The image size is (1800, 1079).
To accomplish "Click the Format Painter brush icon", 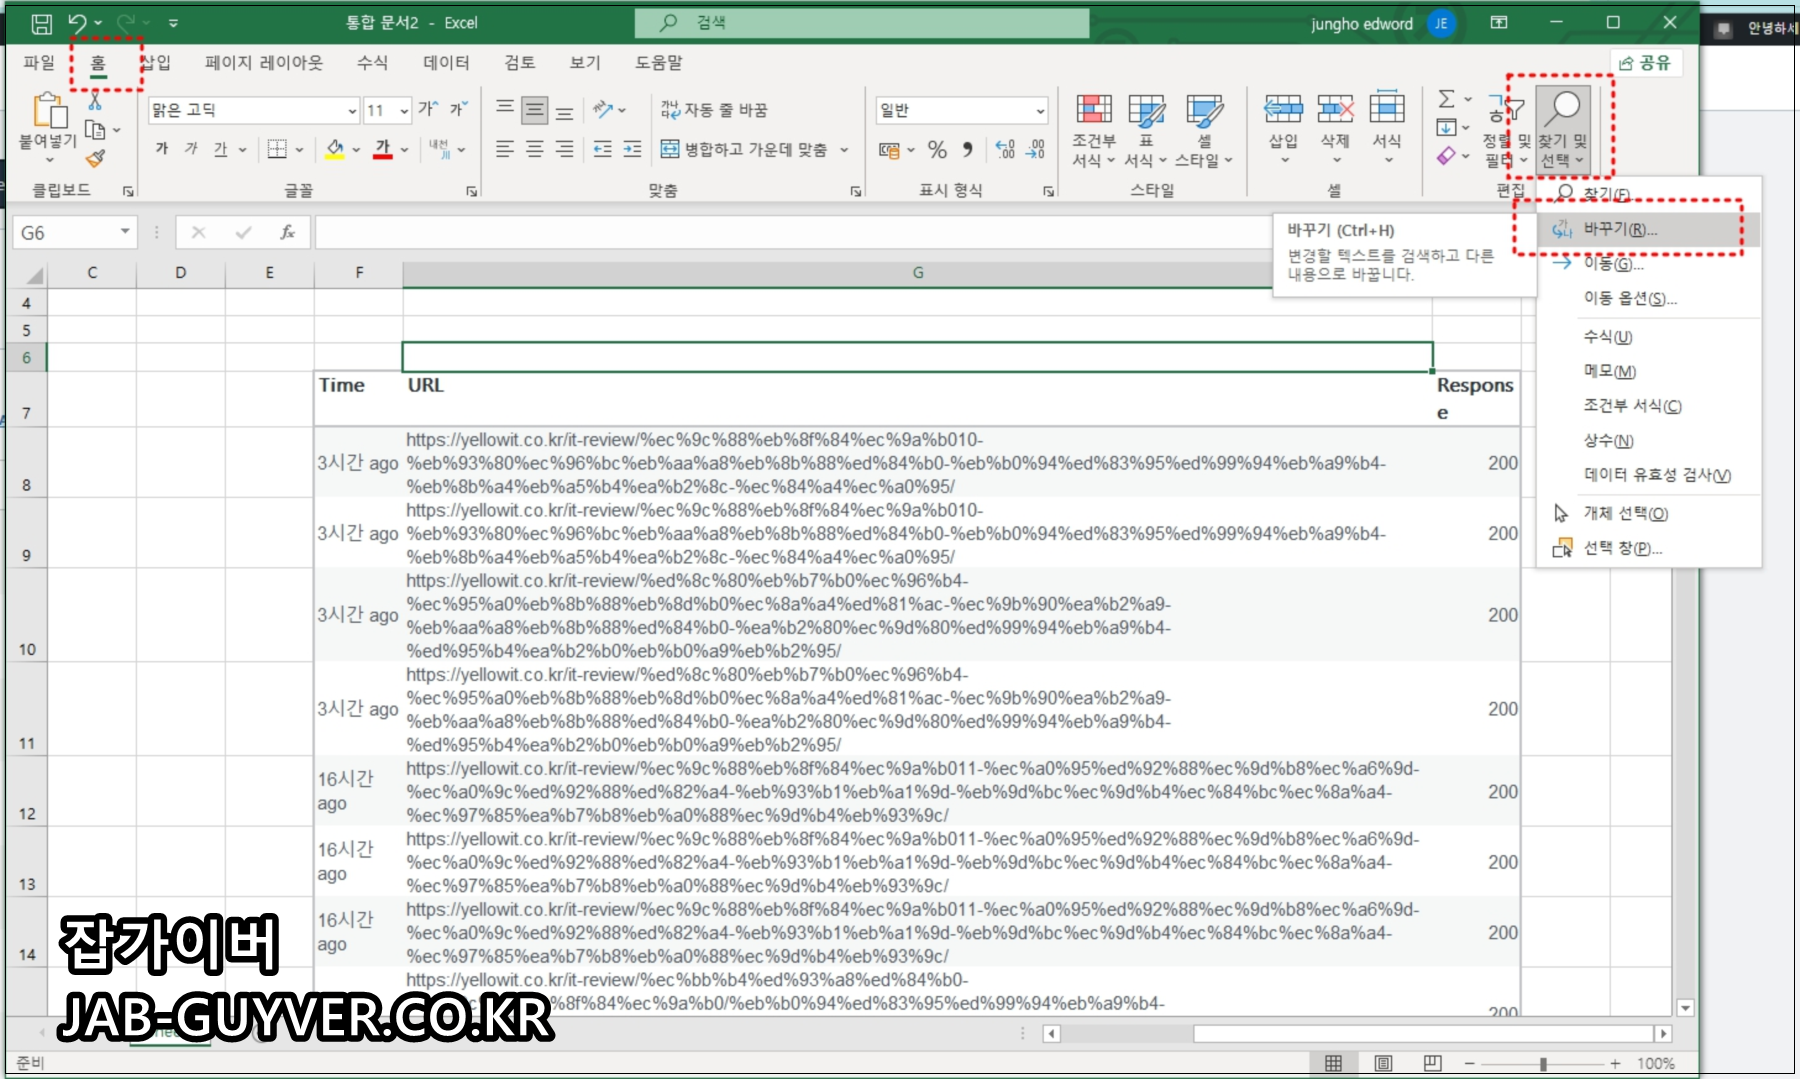I will pos(95,158).
